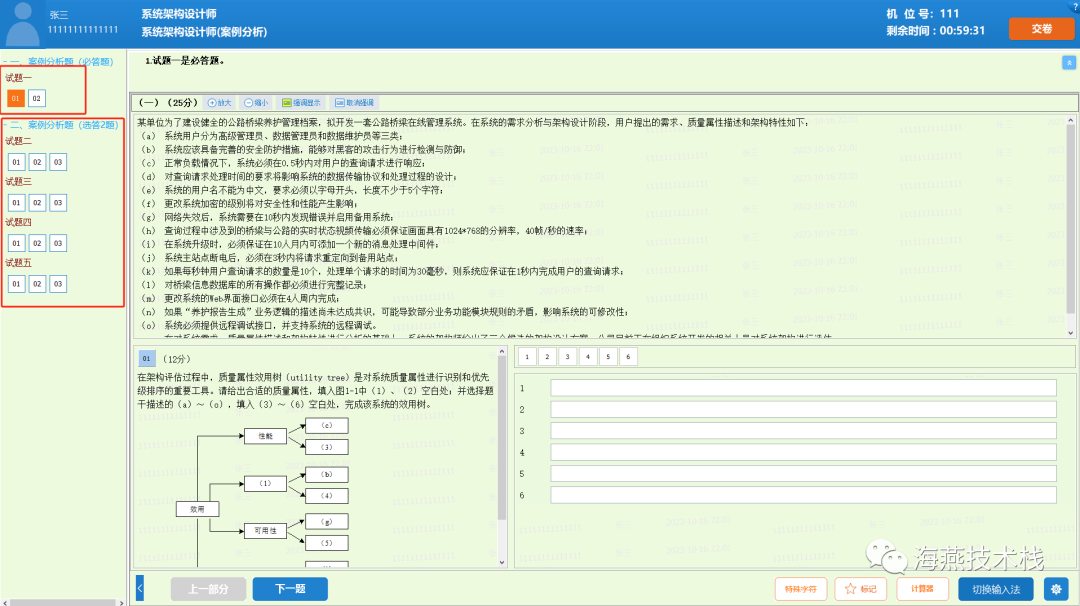Screen dimensions: 1080x606
Task: Click the 案例分析题（必答题）section heading
Action: pyautogui.click(x=61, y=61)
